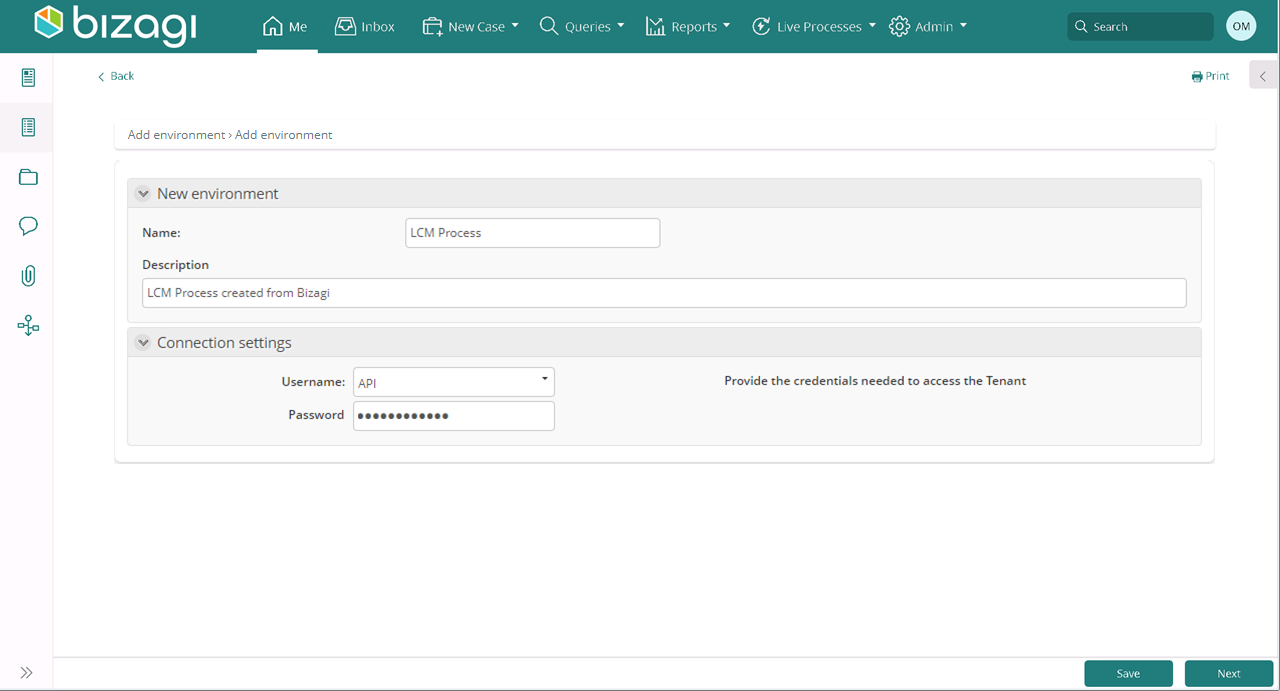This screenshot has width=1280, height=691.
Task: Open the Admin menu
Action: [x=928, y=27]
